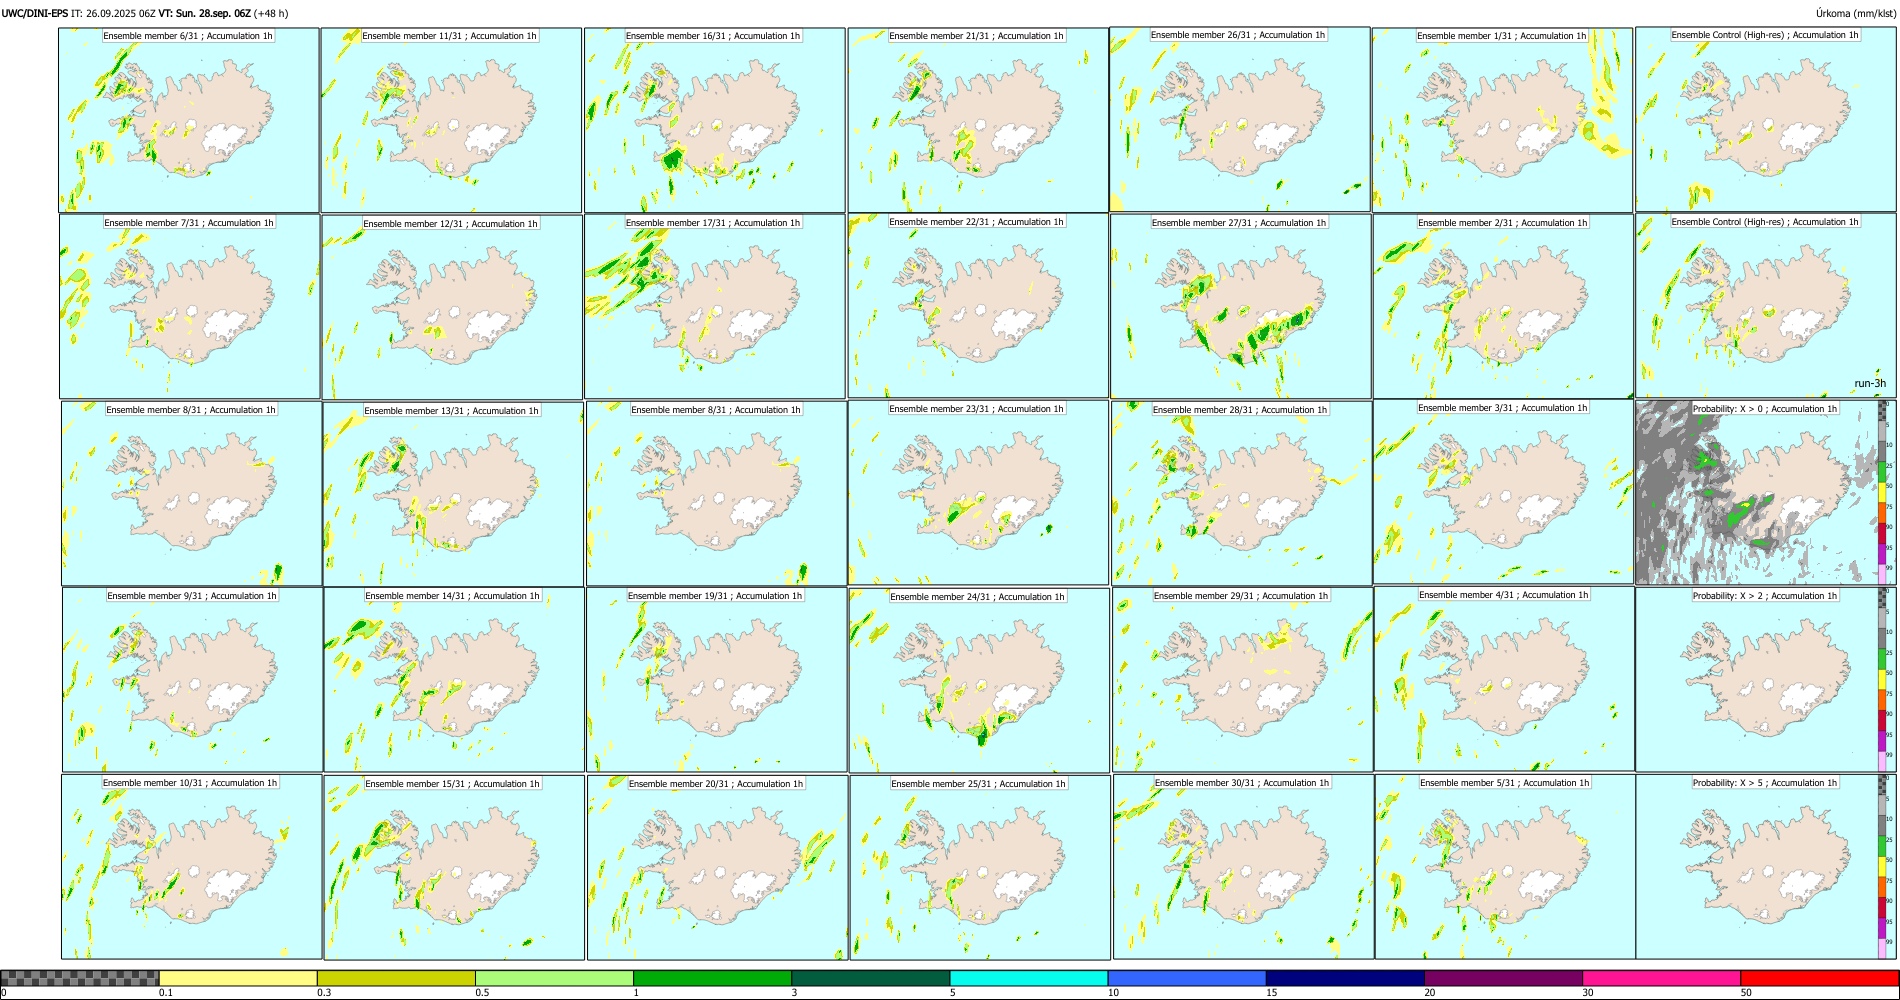This screenshot has width=1900, height=1000.
Task: Click the '(+48 h)' lead time text
Action: (271, 13)
